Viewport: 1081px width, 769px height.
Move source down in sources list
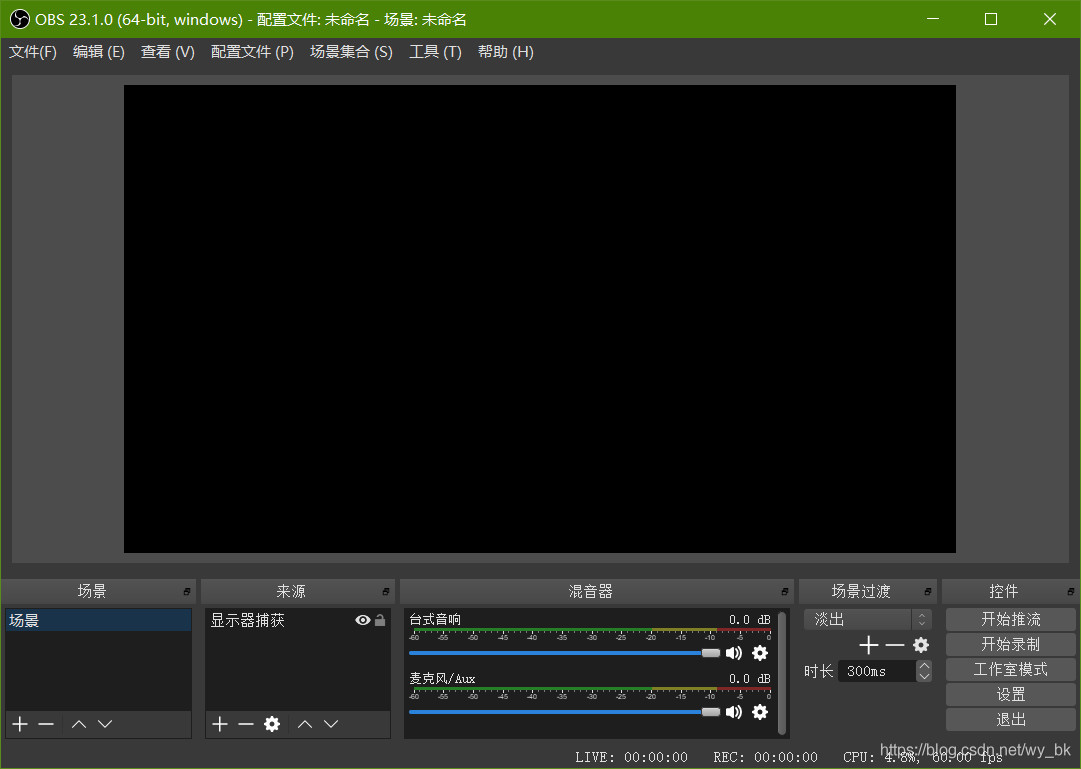[332, 723]
